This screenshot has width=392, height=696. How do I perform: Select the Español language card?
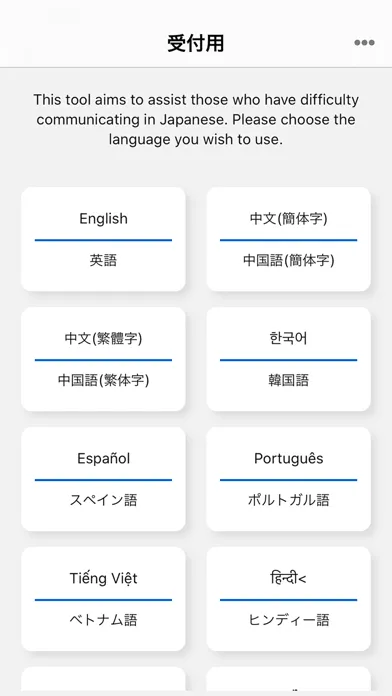pyautogui.click(x=103, y=479)
